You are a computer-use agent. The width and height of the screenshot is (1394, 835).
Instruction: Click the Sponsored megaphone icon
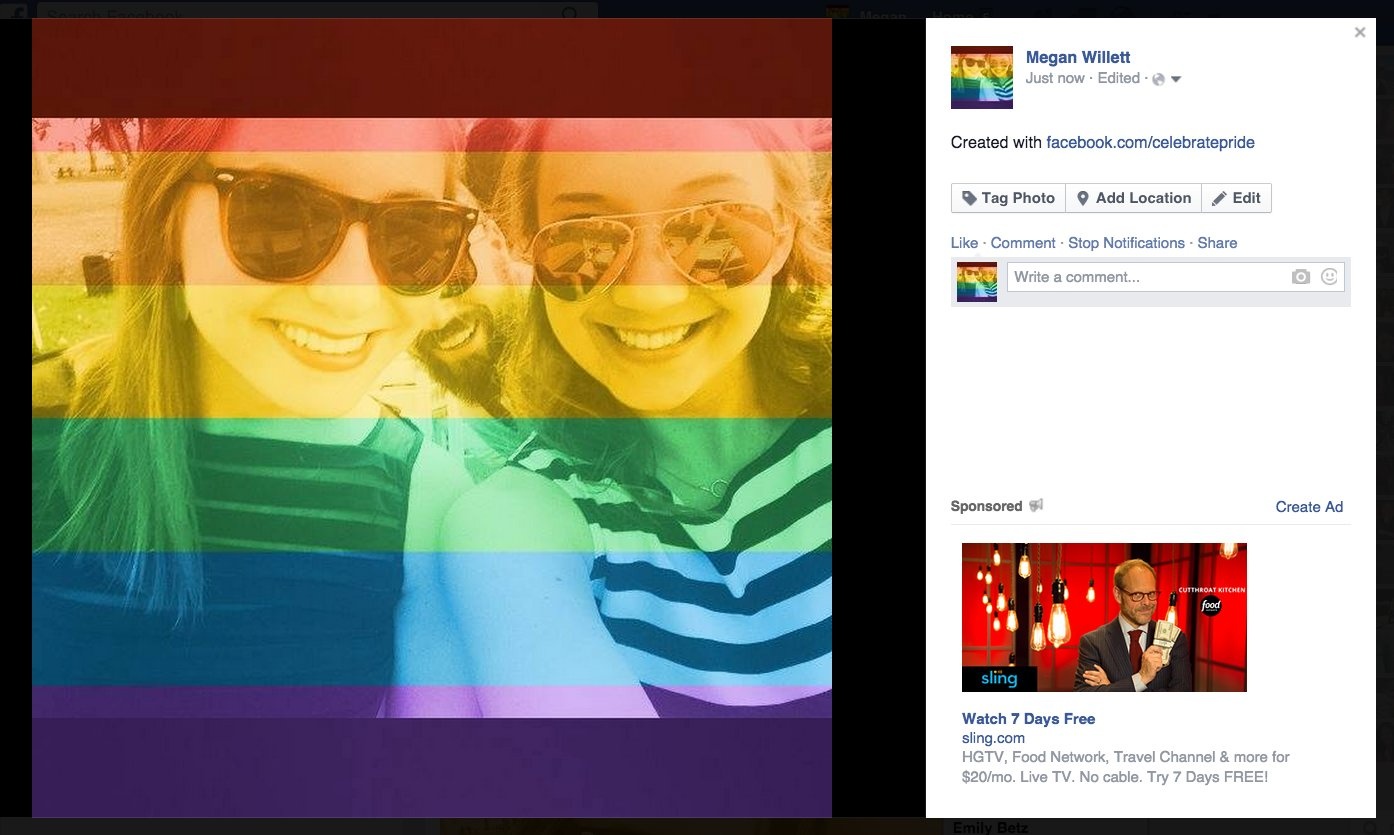1036,506
